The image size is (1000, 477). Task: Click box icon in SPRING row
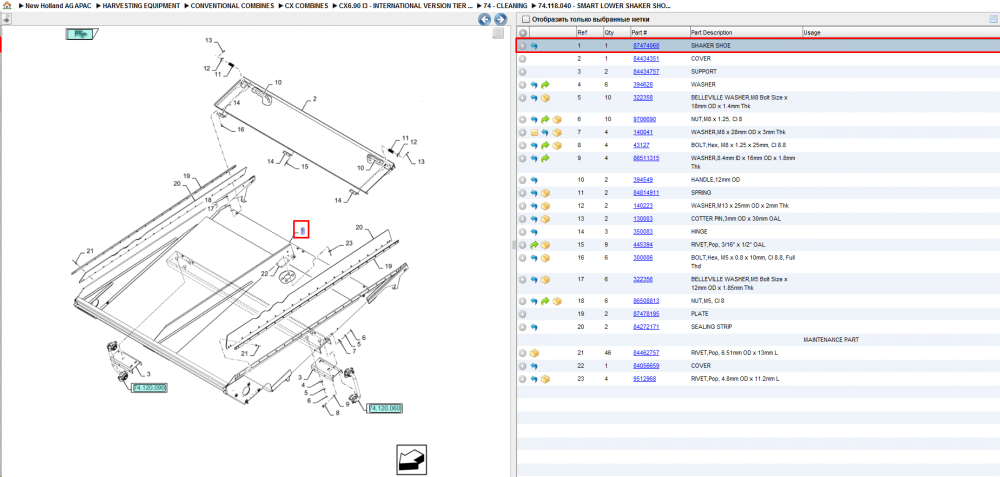click(545, 193)
